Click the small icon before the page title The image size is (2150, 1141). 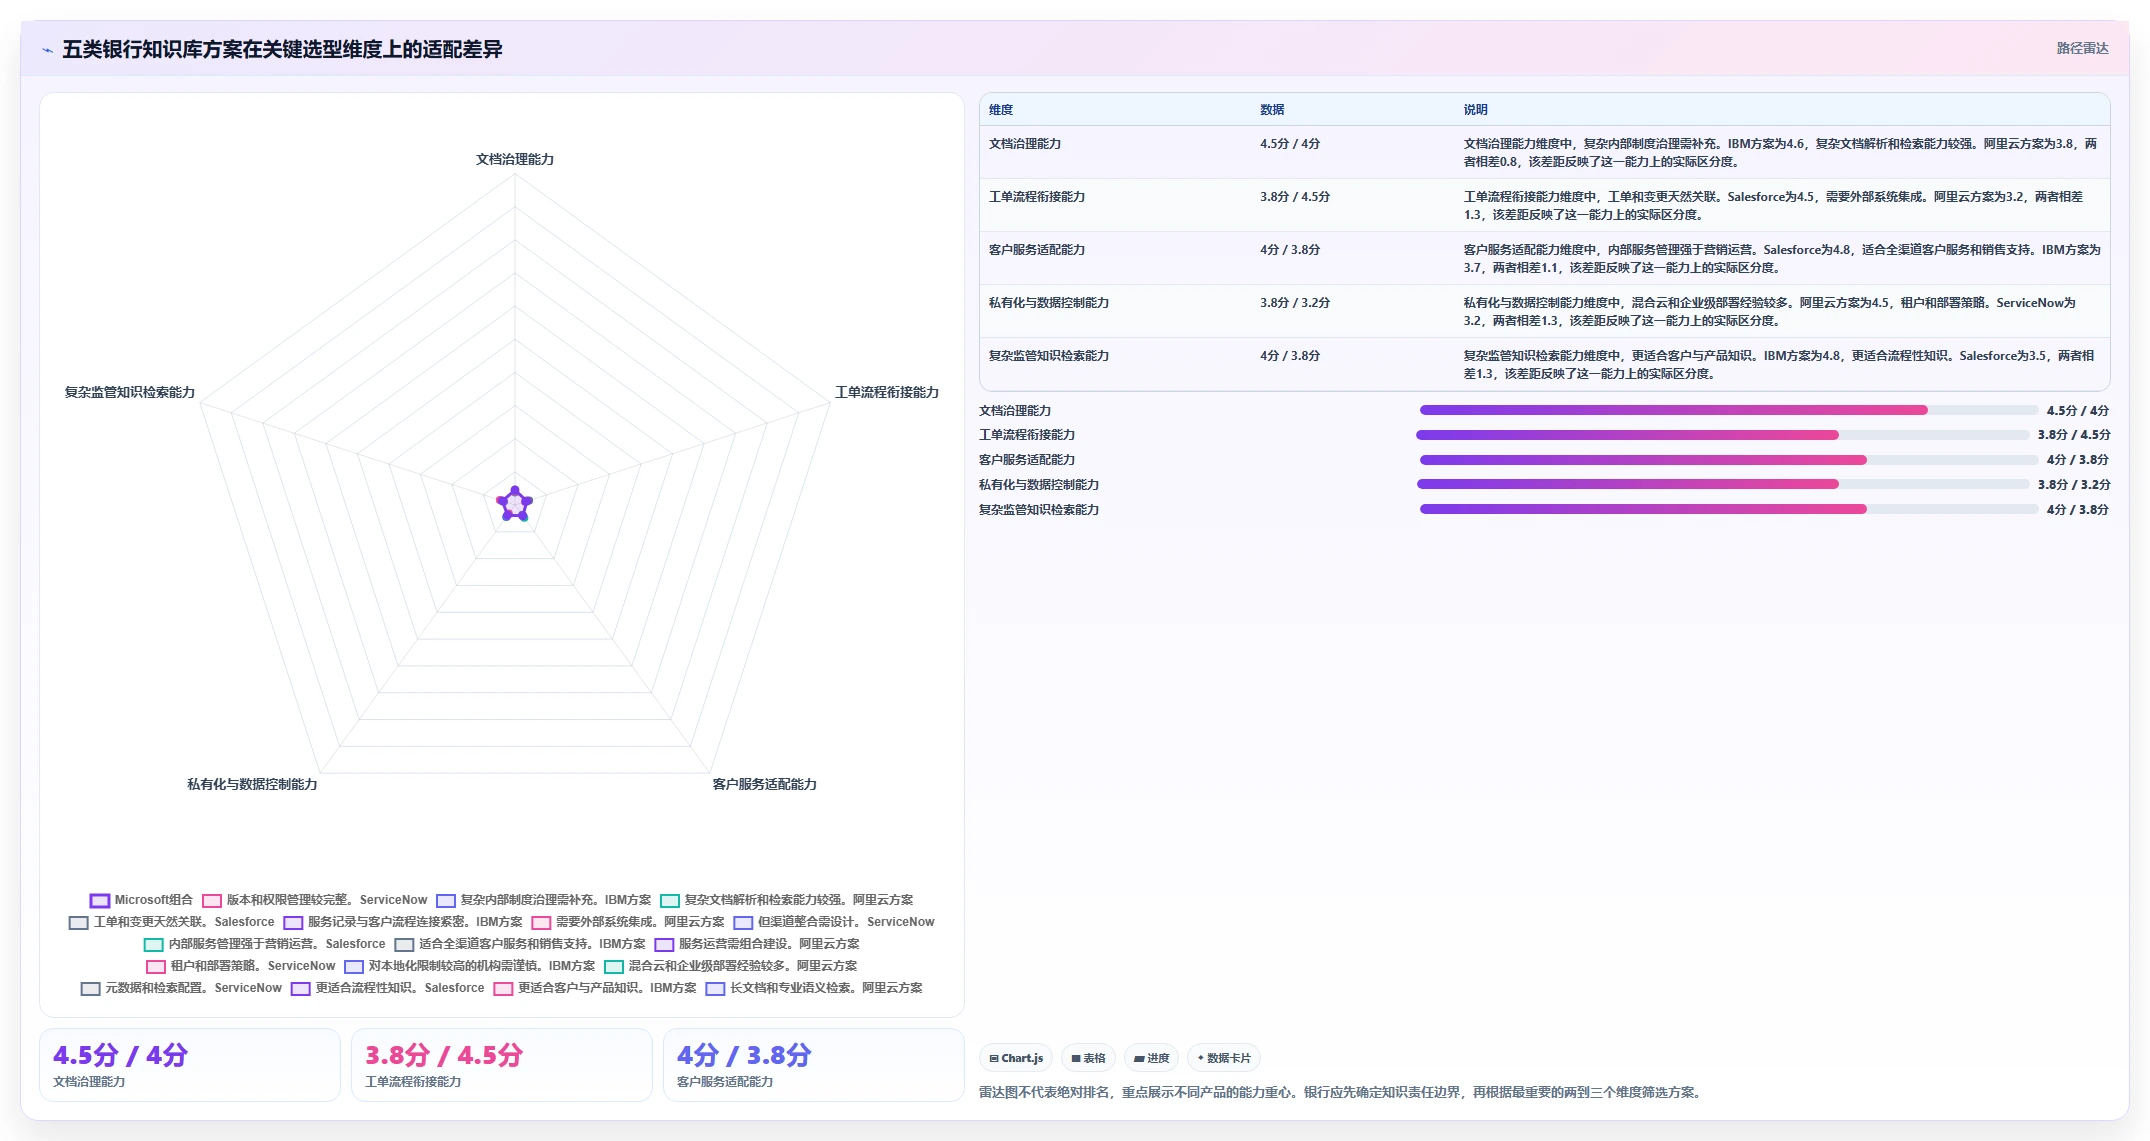[47, 50]
